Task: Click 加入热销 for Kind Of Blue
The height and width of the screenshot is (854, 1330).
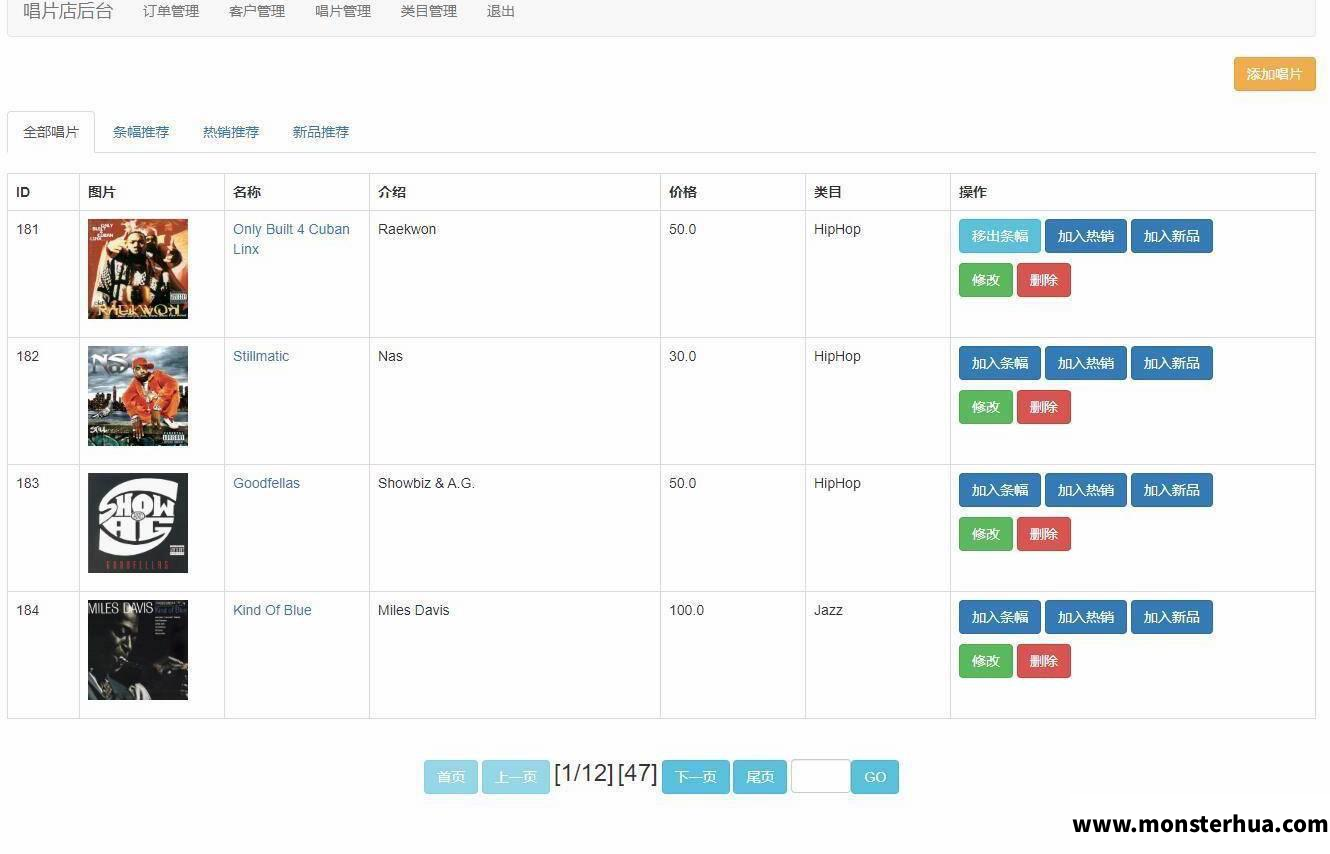Action: tap(1086, 617)
